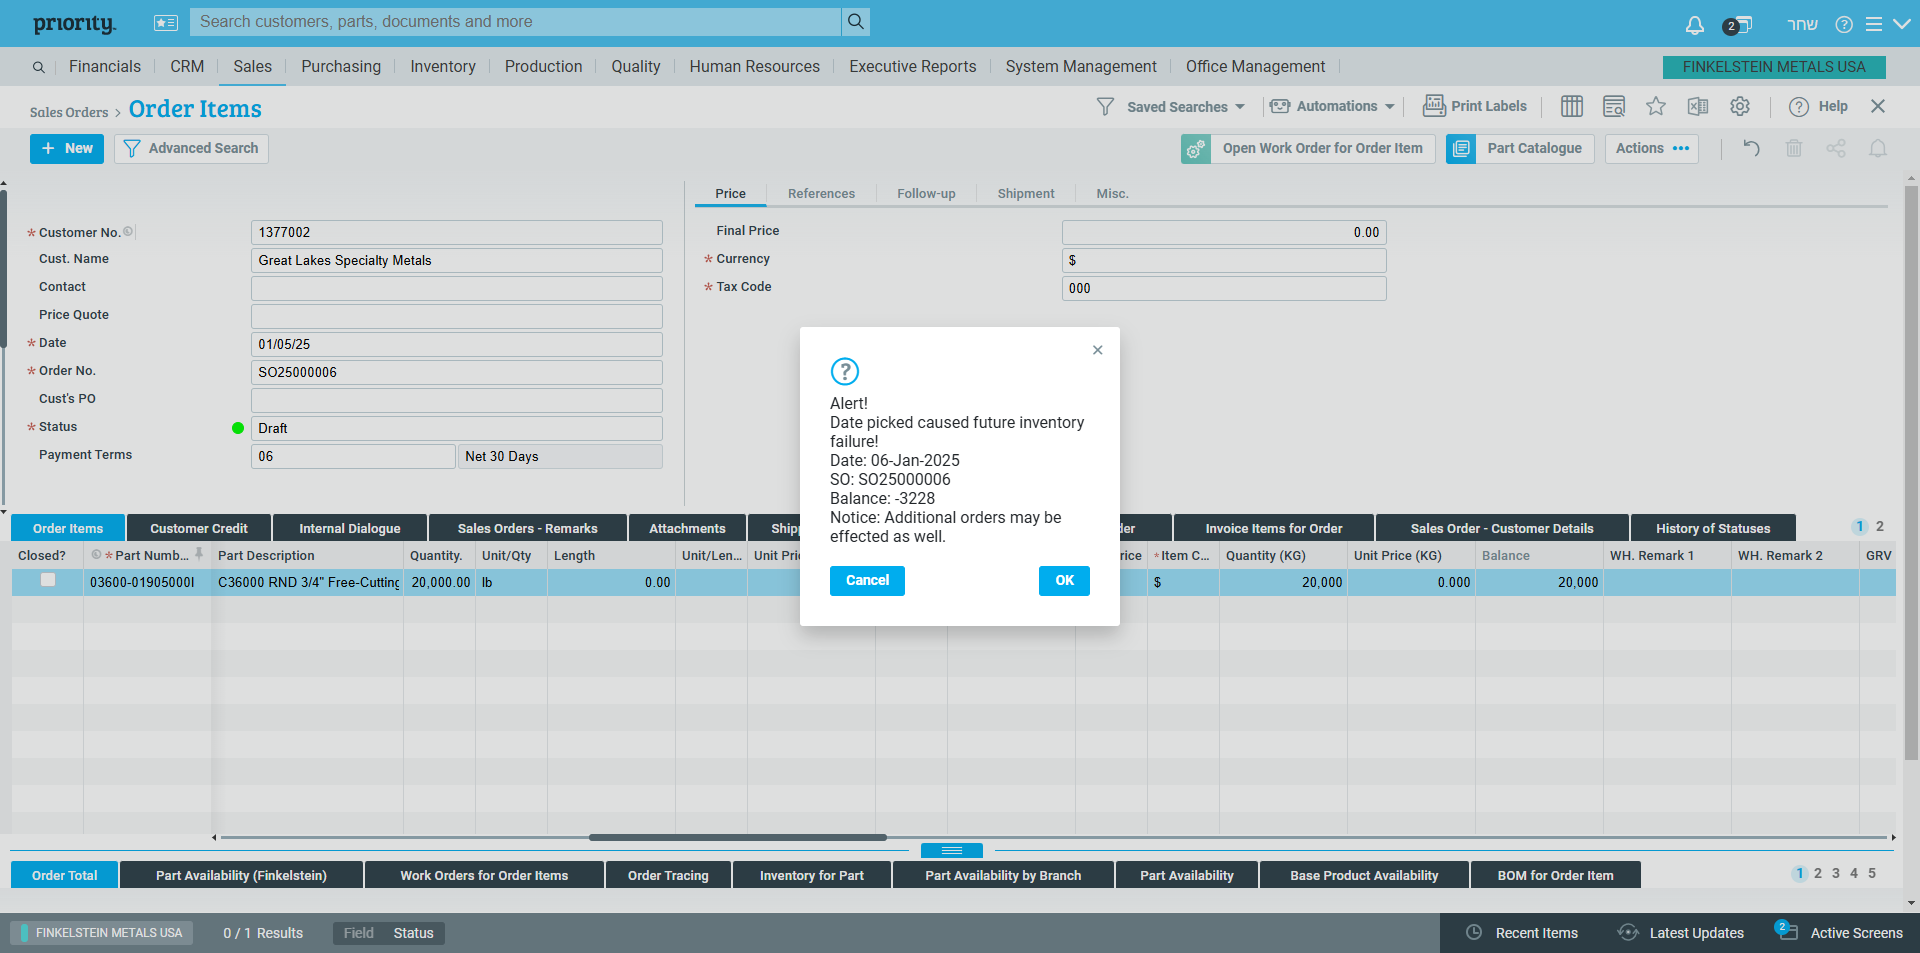Click the top bar help question mark
The image size is (1920, 953).
1844,24
